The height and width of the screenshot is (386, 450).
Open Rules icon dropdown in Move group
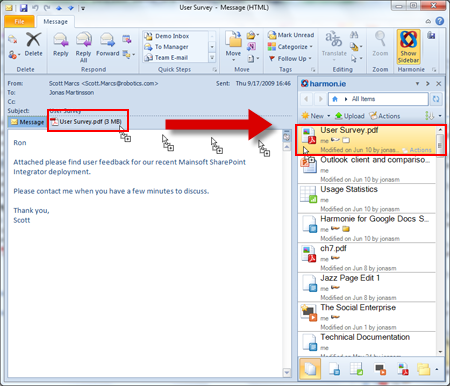253,35
